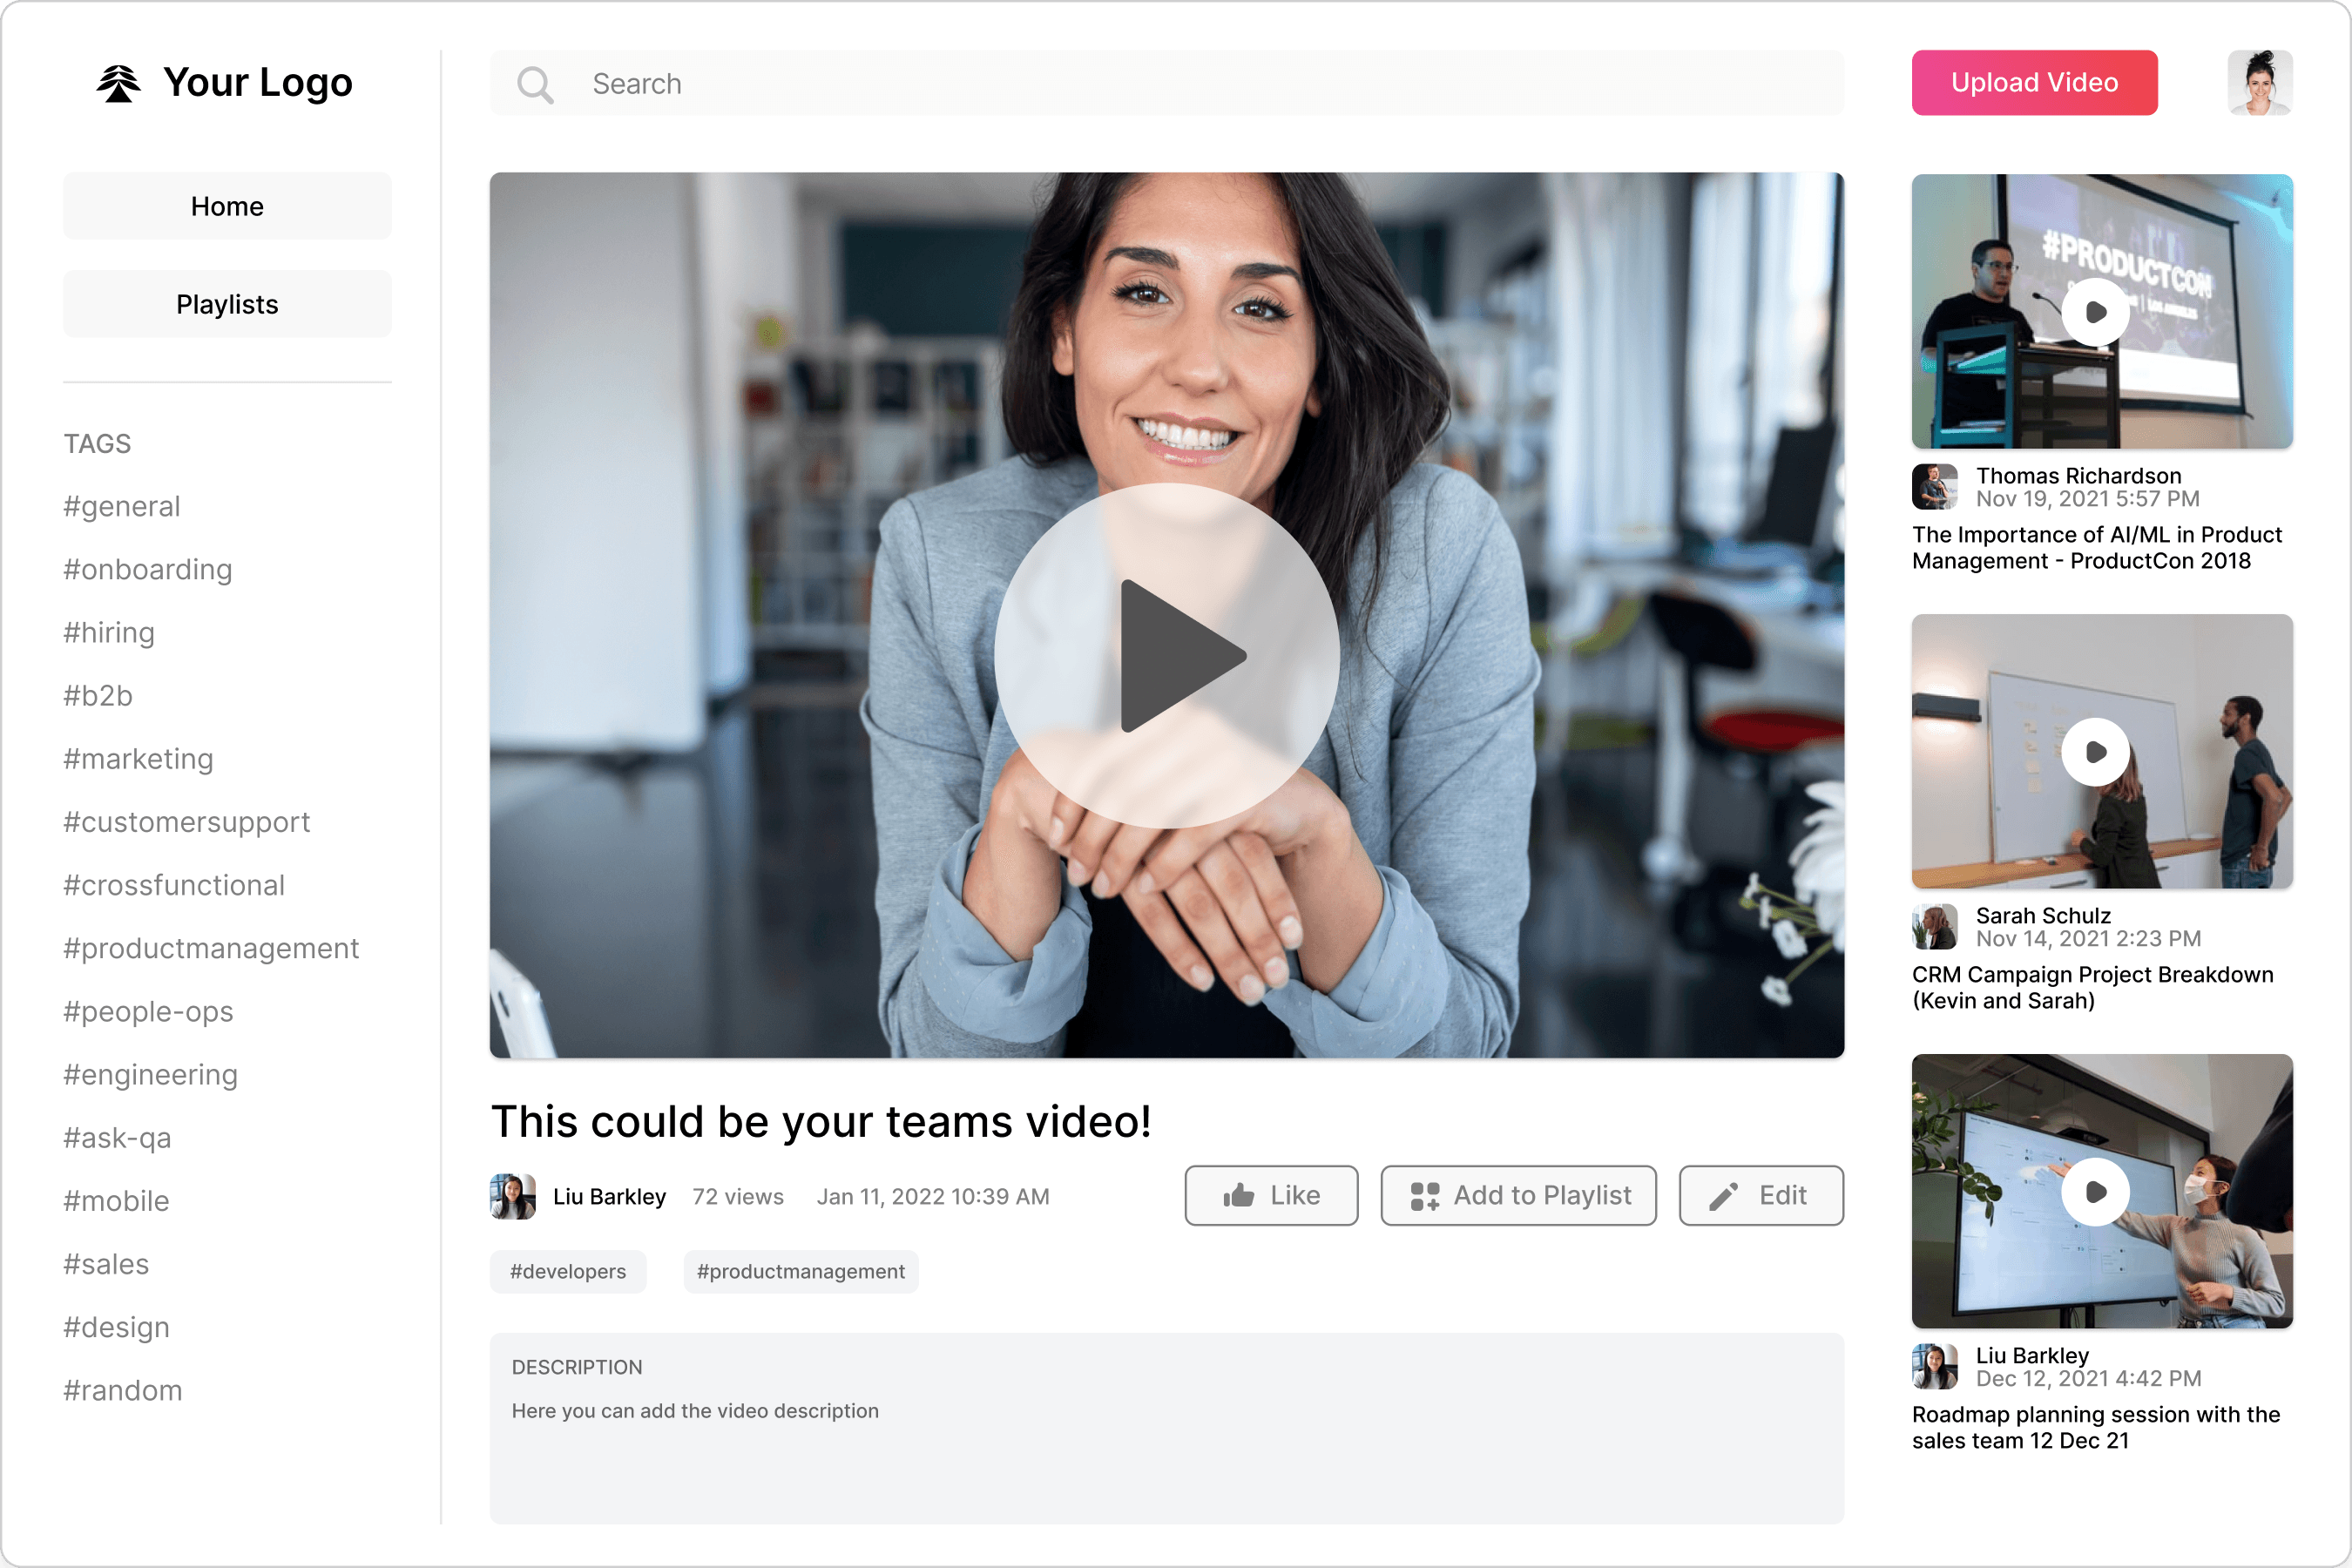Click Thomas Richardson's profile avatar

(1935, 487)
